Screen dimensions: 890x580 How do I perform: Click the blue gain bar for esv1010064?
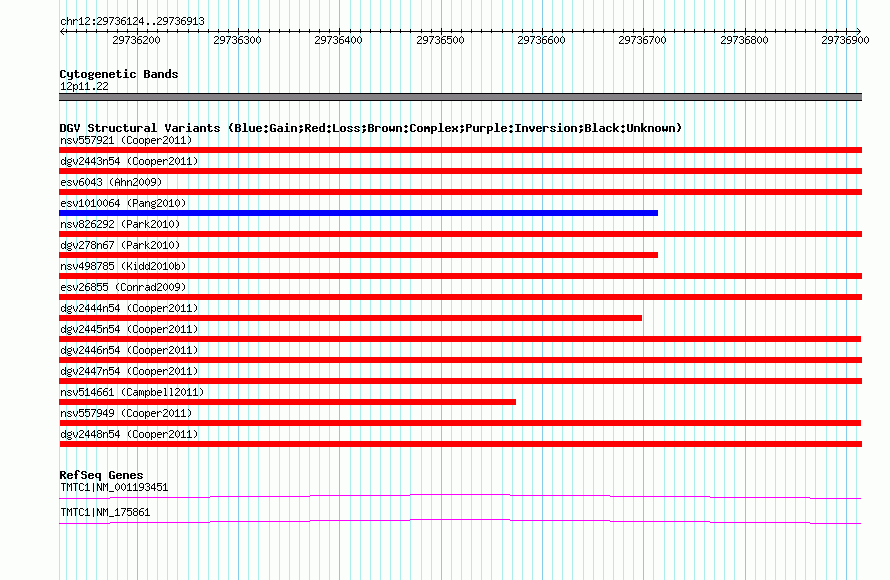(358, 213)
